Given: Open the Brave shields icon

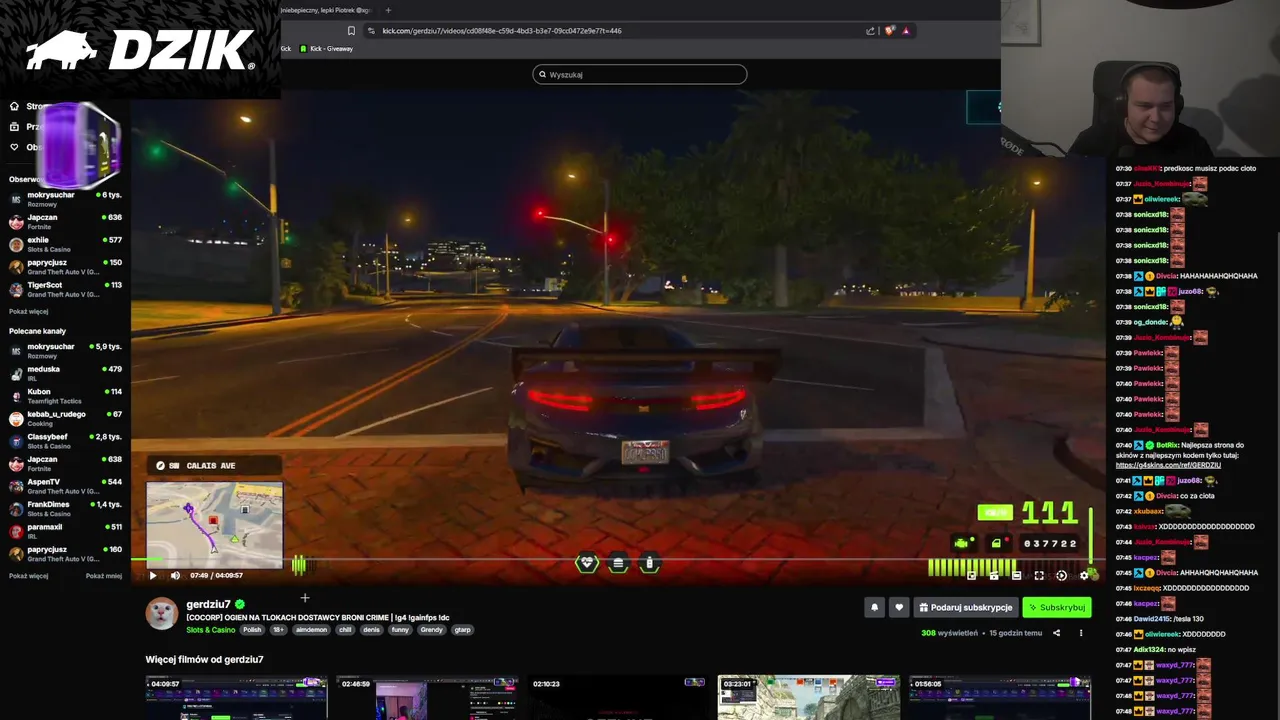Looking at the screenshot, I should click(x=889, y=30).
